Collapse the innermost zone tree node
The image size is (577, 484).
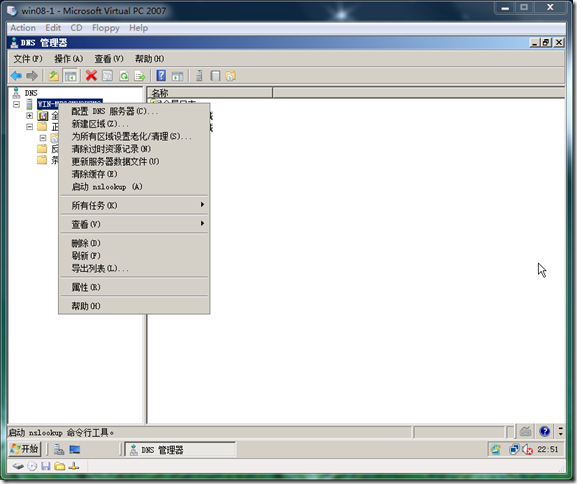coord(43,138)
